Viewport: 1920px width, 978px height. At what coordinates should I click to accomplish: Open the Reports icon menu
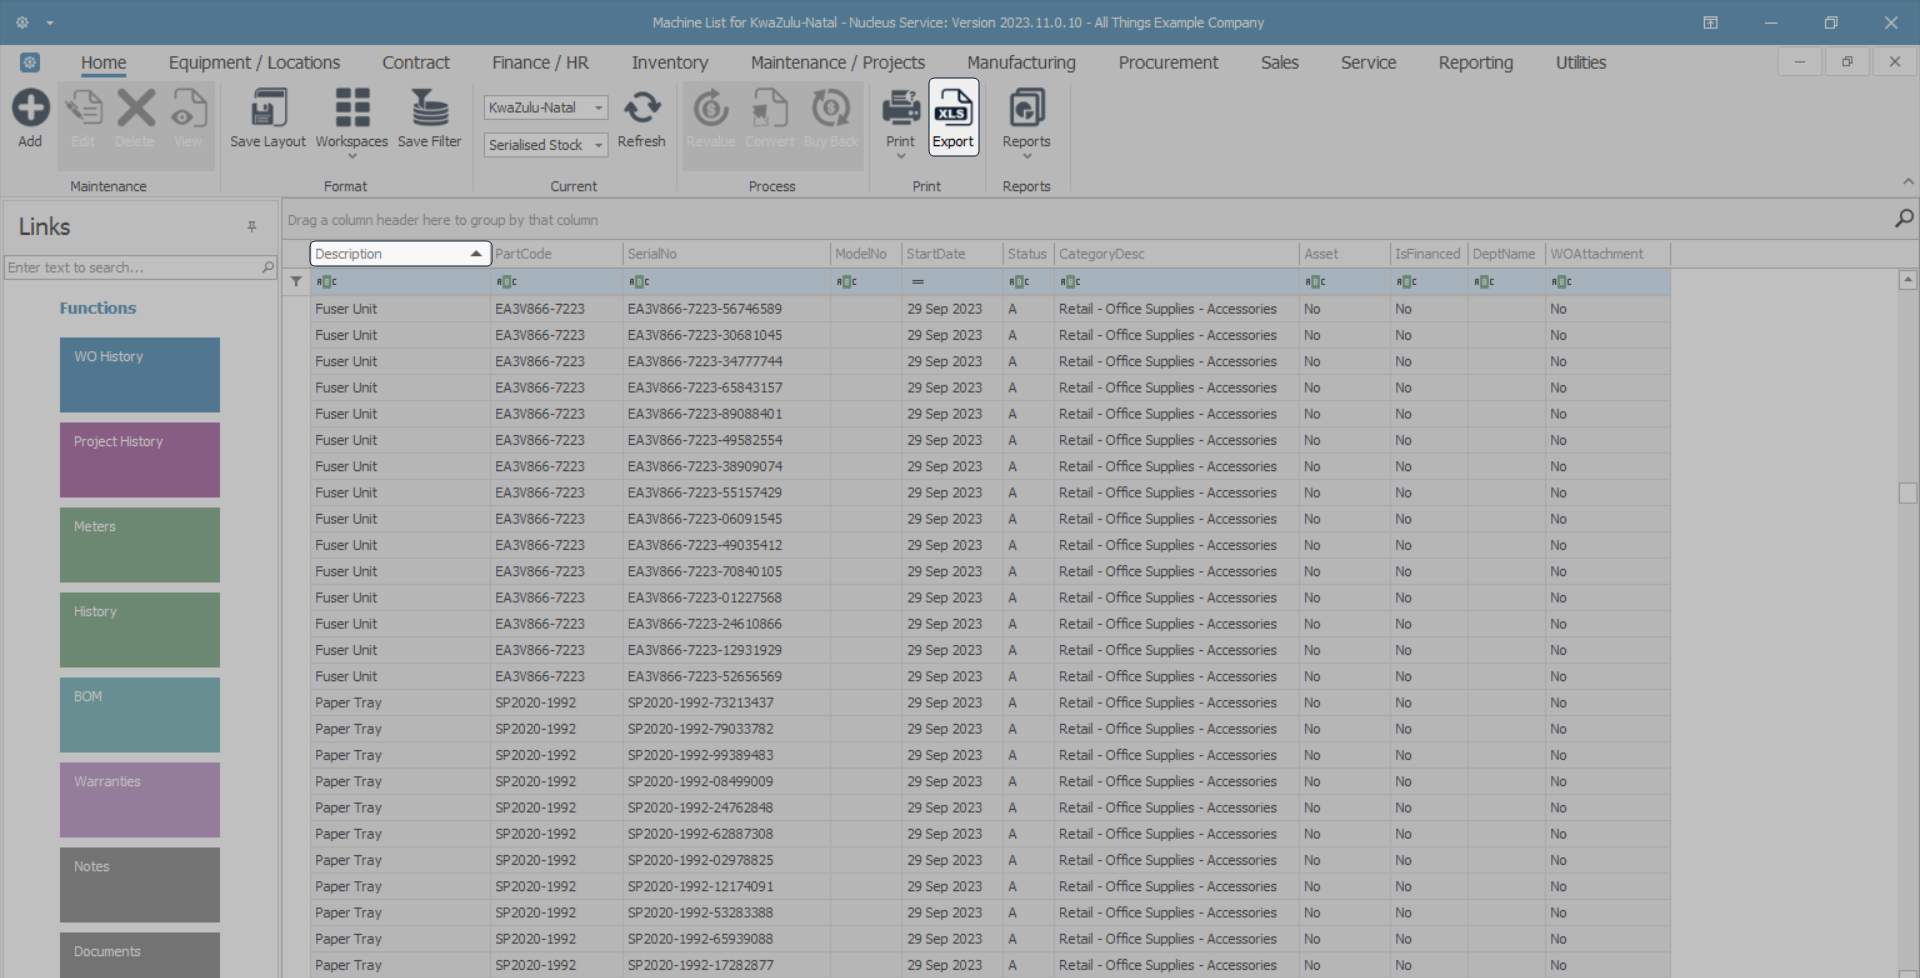pyautogui.click(x=1026, y=109)
